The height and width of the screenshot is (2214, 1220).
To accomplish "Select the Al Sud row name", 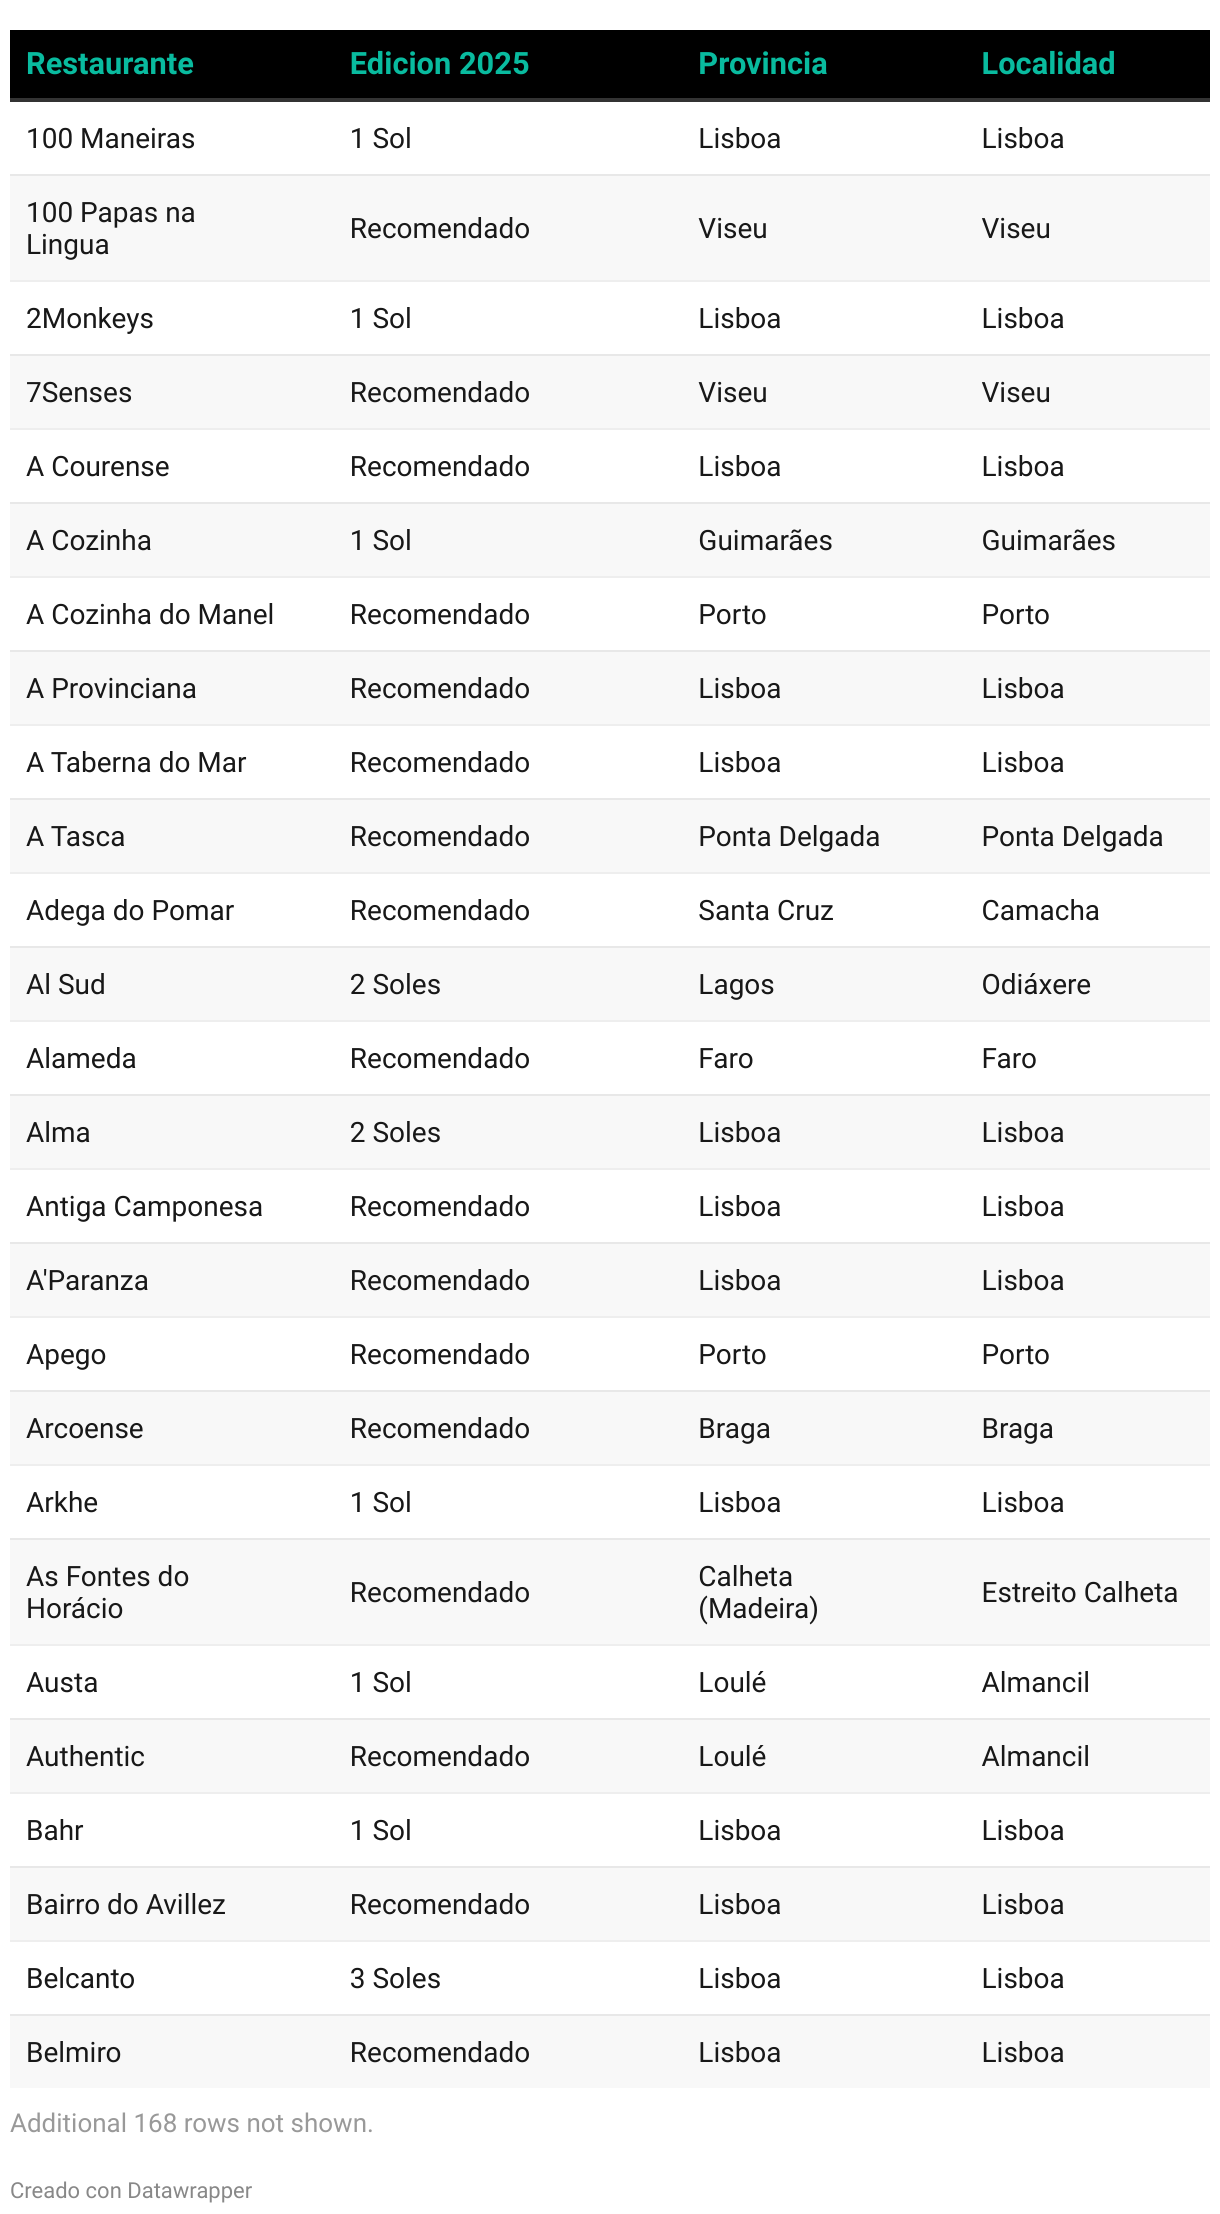I will 65,984.
